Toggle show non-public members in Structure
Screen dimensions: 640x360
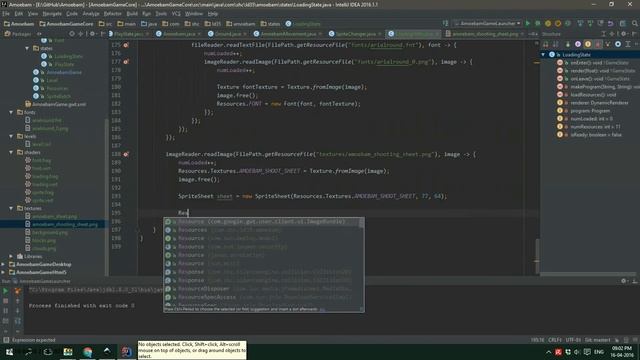(598, 44)
